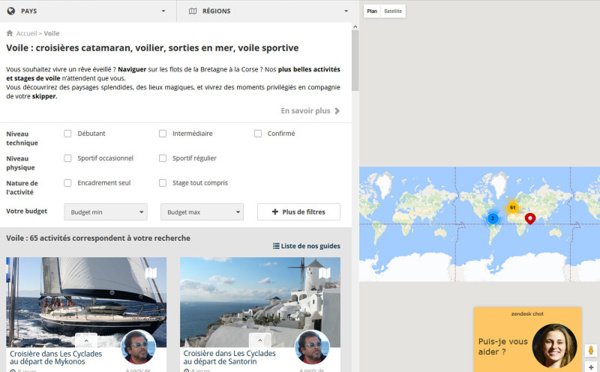600x372 pixels.
Task: Click the arrow icon after En savoir plus
Action: point(337,111)
